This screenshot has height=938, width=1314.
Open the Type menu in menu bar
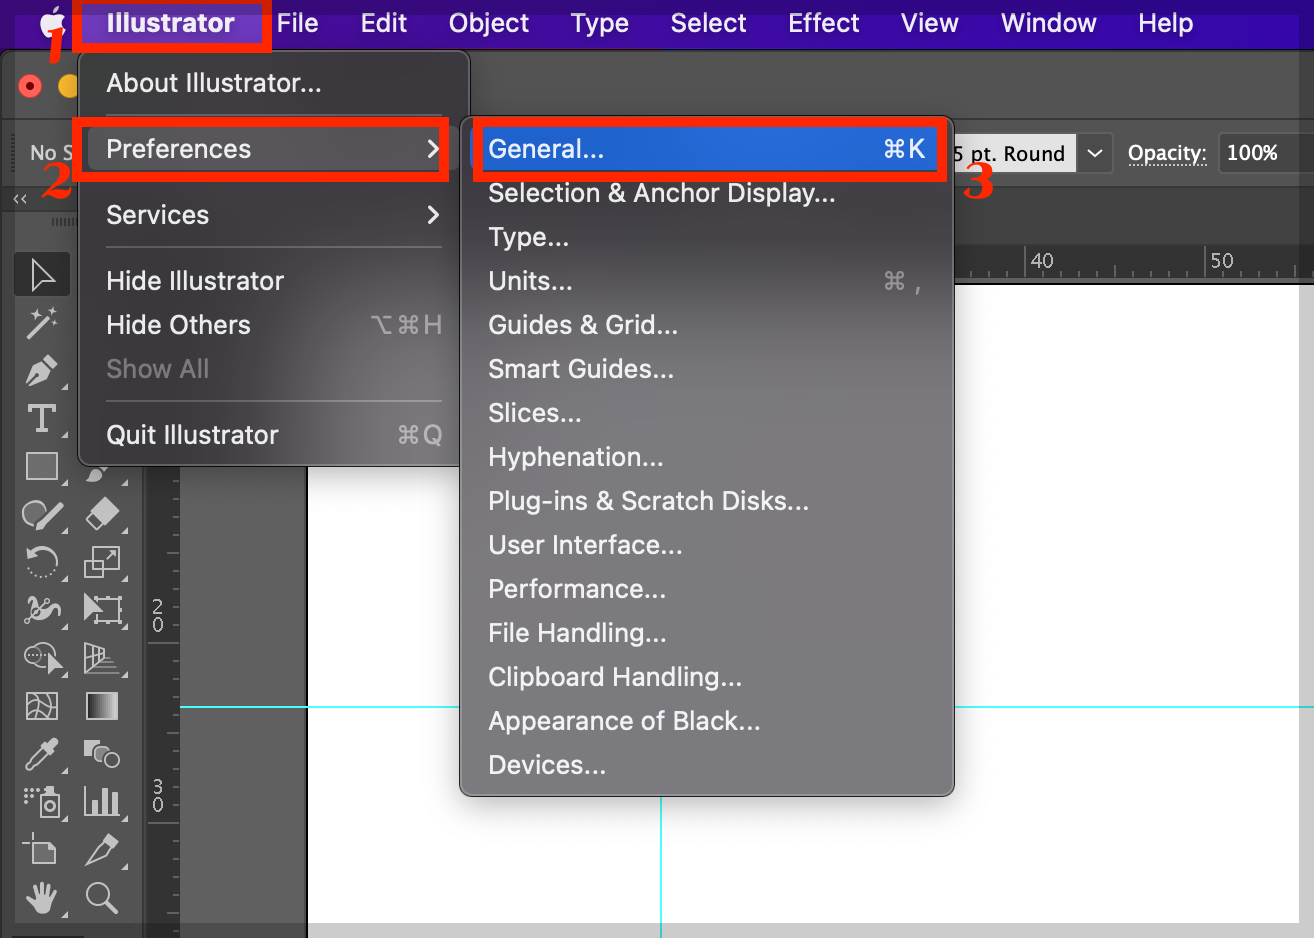coord(600,23)
